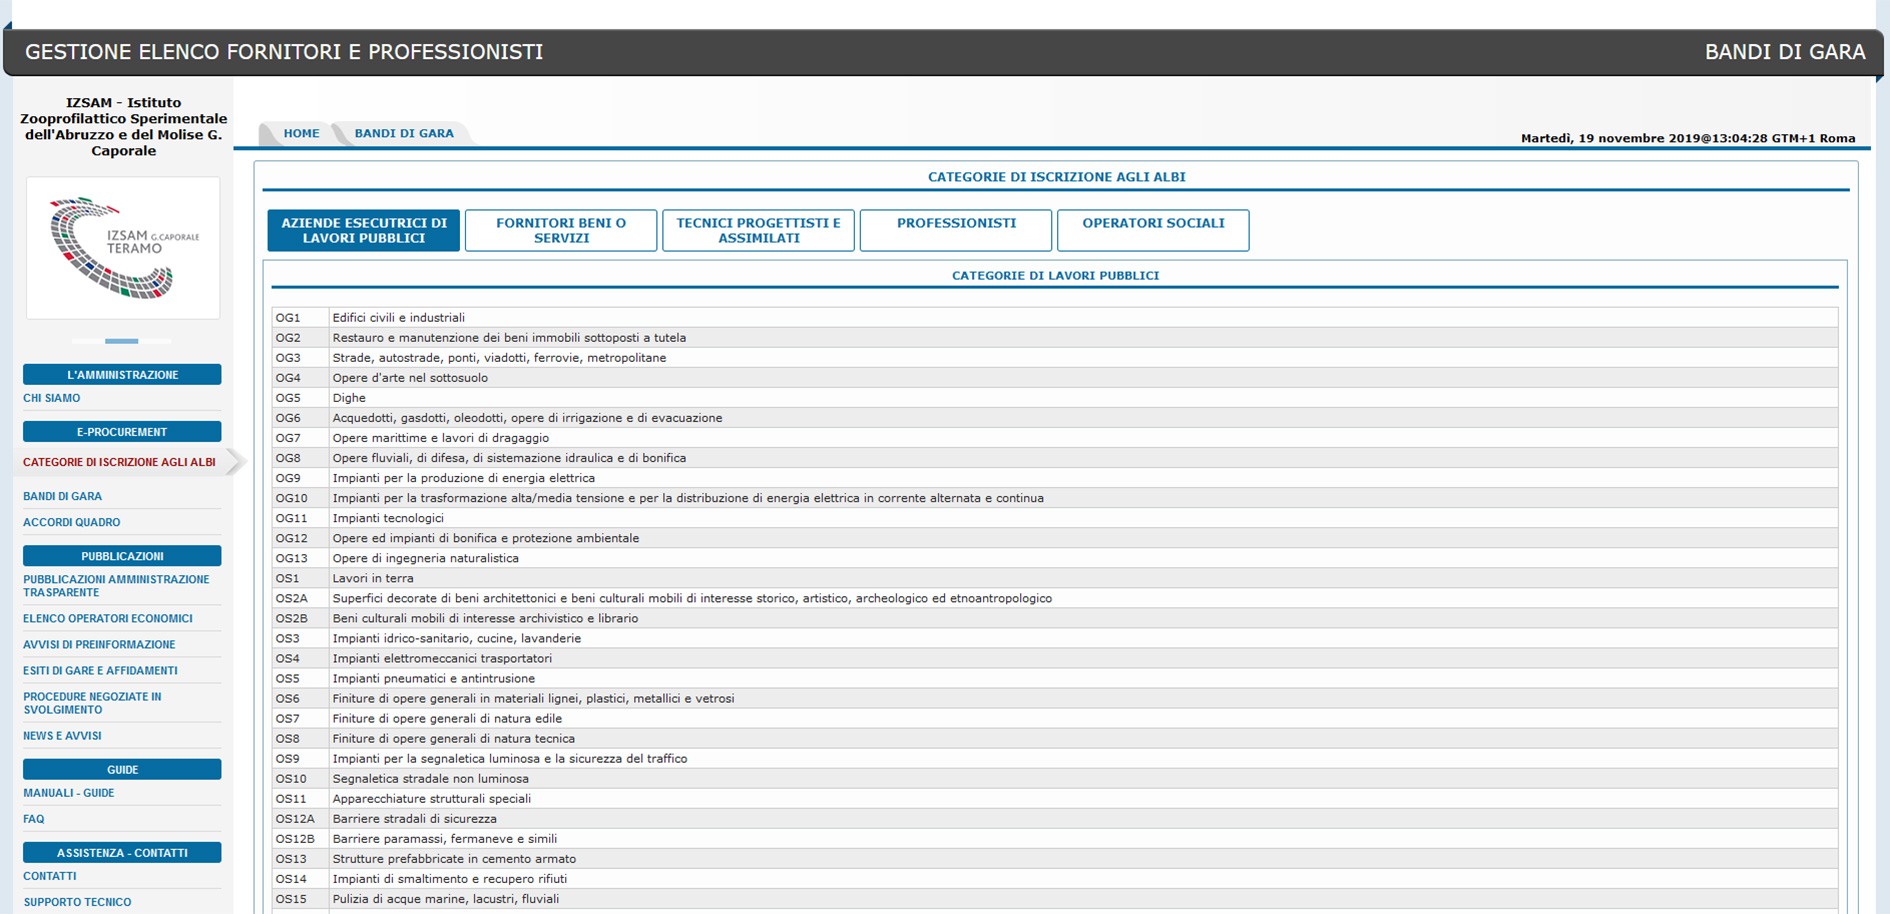Open Manuali - Guide link
The width and height of the screenshot is (1890, 914).
(69, 793)
